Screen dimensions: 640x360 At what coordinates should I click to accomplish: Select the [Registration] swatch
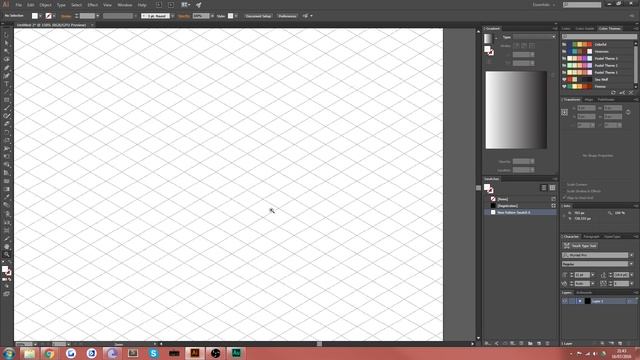coord(521,206)
